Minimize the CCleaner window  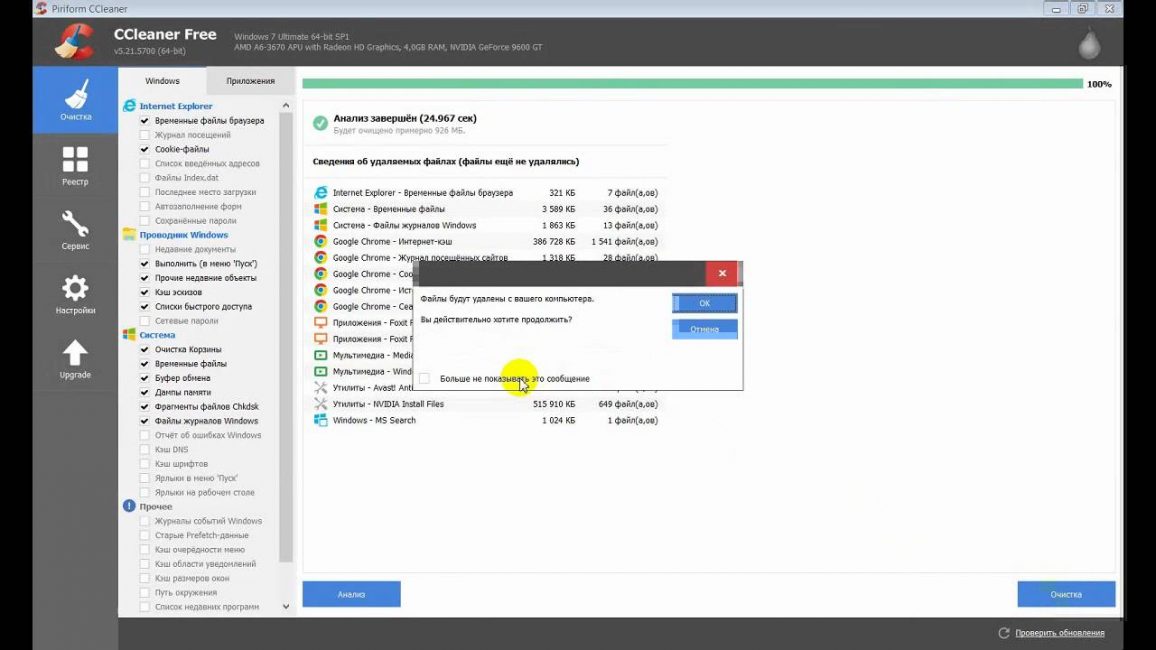pos(1056,9)
